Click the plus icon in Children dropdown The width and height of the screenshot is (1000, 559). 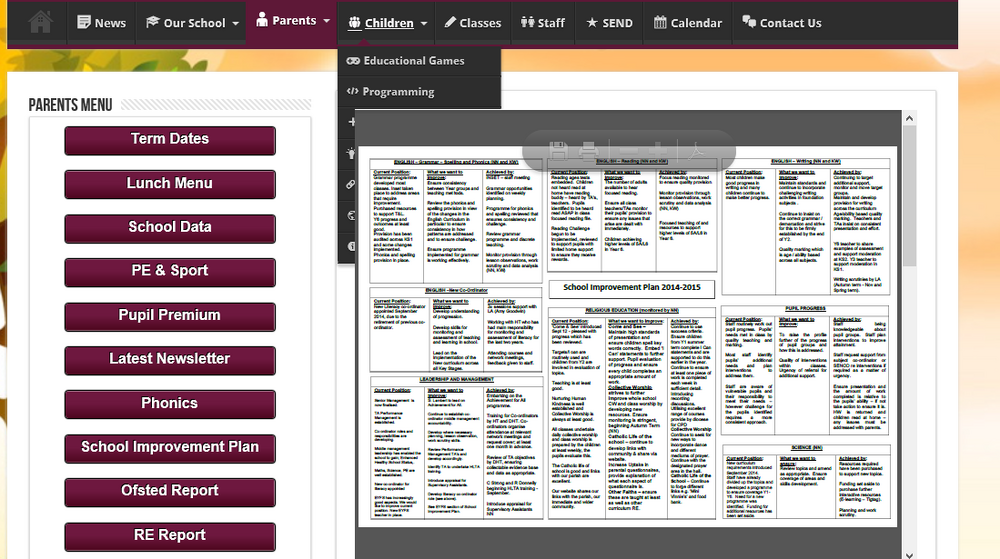pos(351,122)
